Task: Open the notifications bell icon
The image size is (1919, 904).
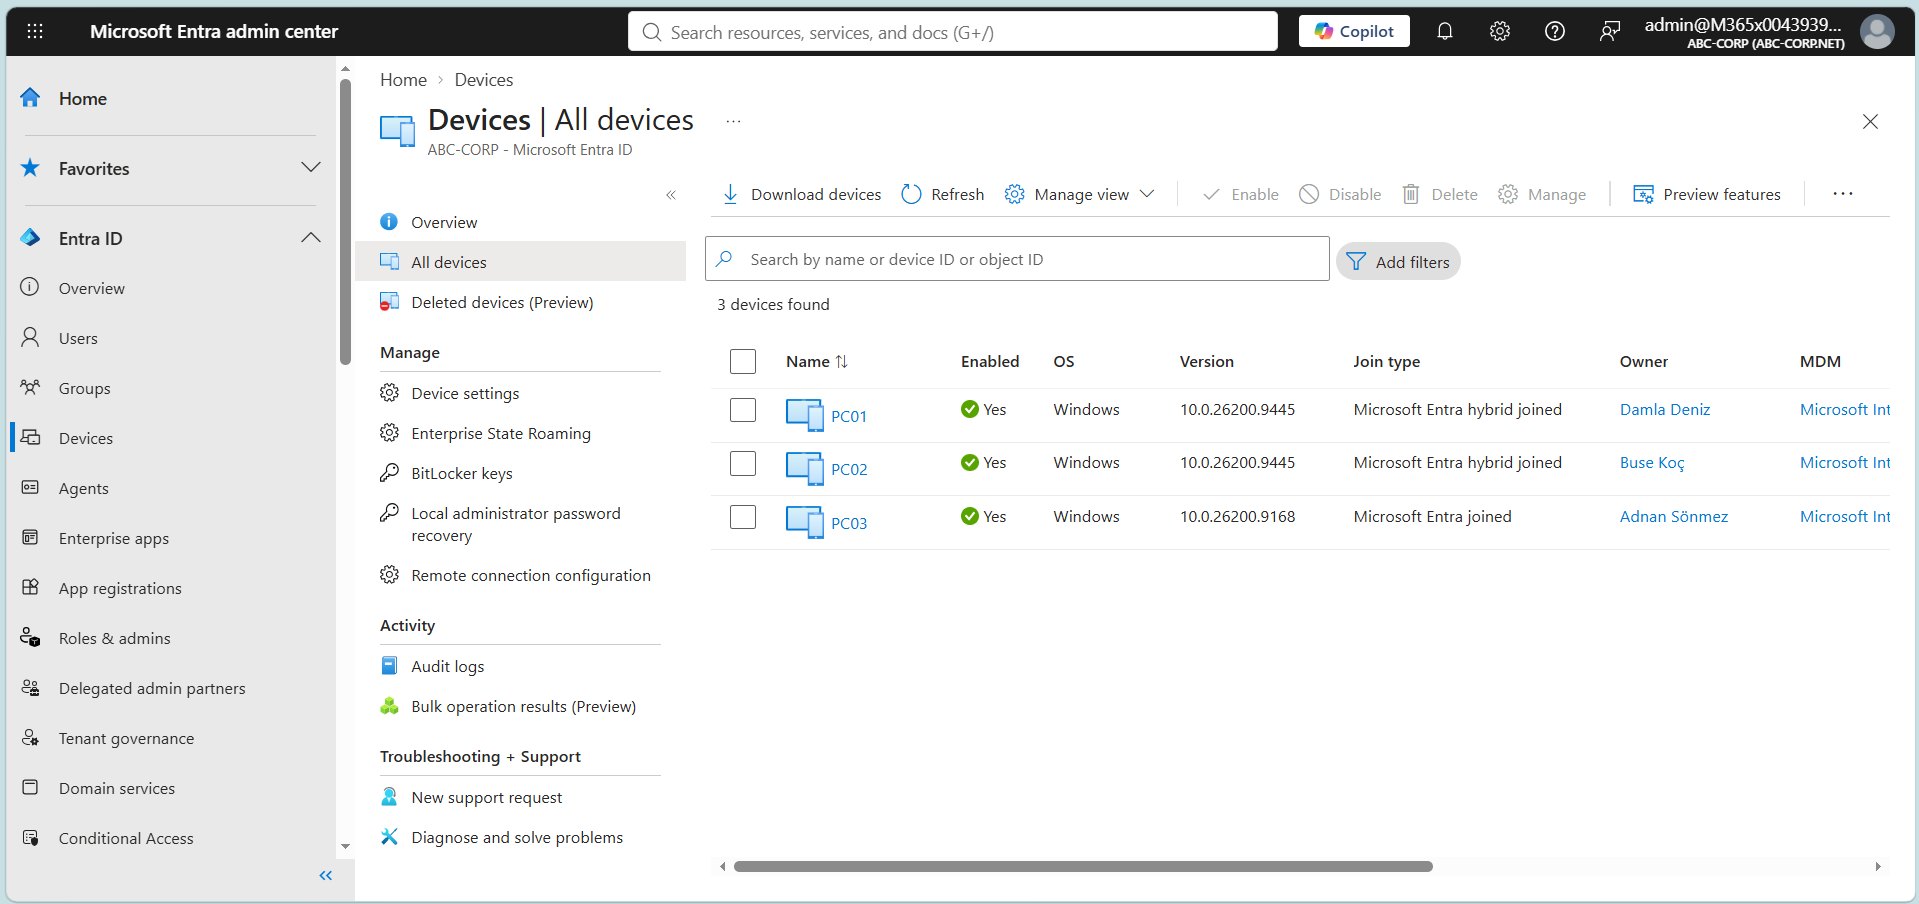Action: click(x=1444, y=31)
